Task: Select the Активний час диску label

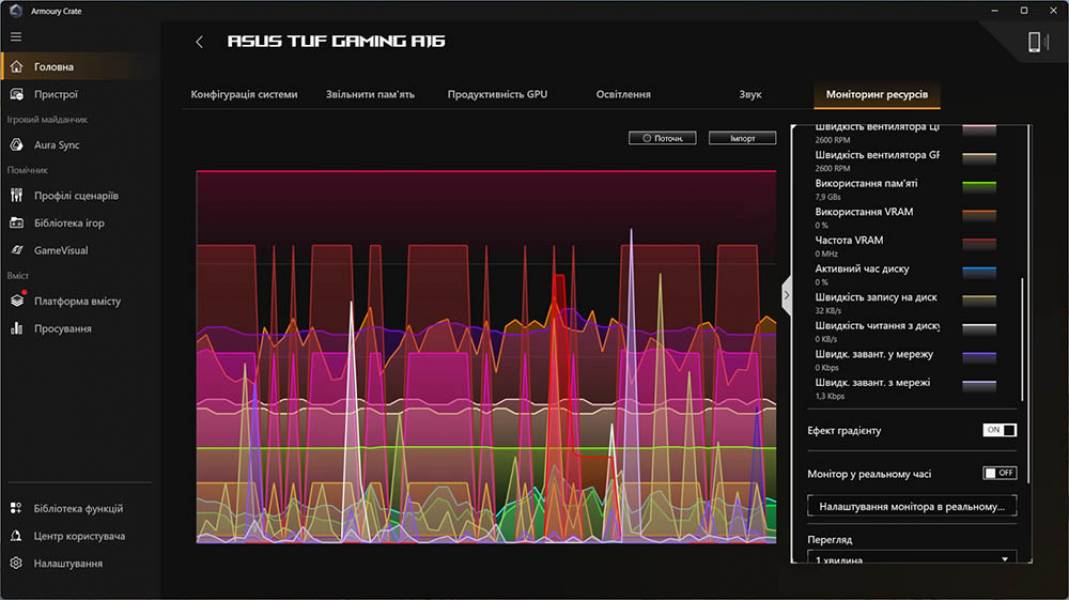Action: (862, 269)
